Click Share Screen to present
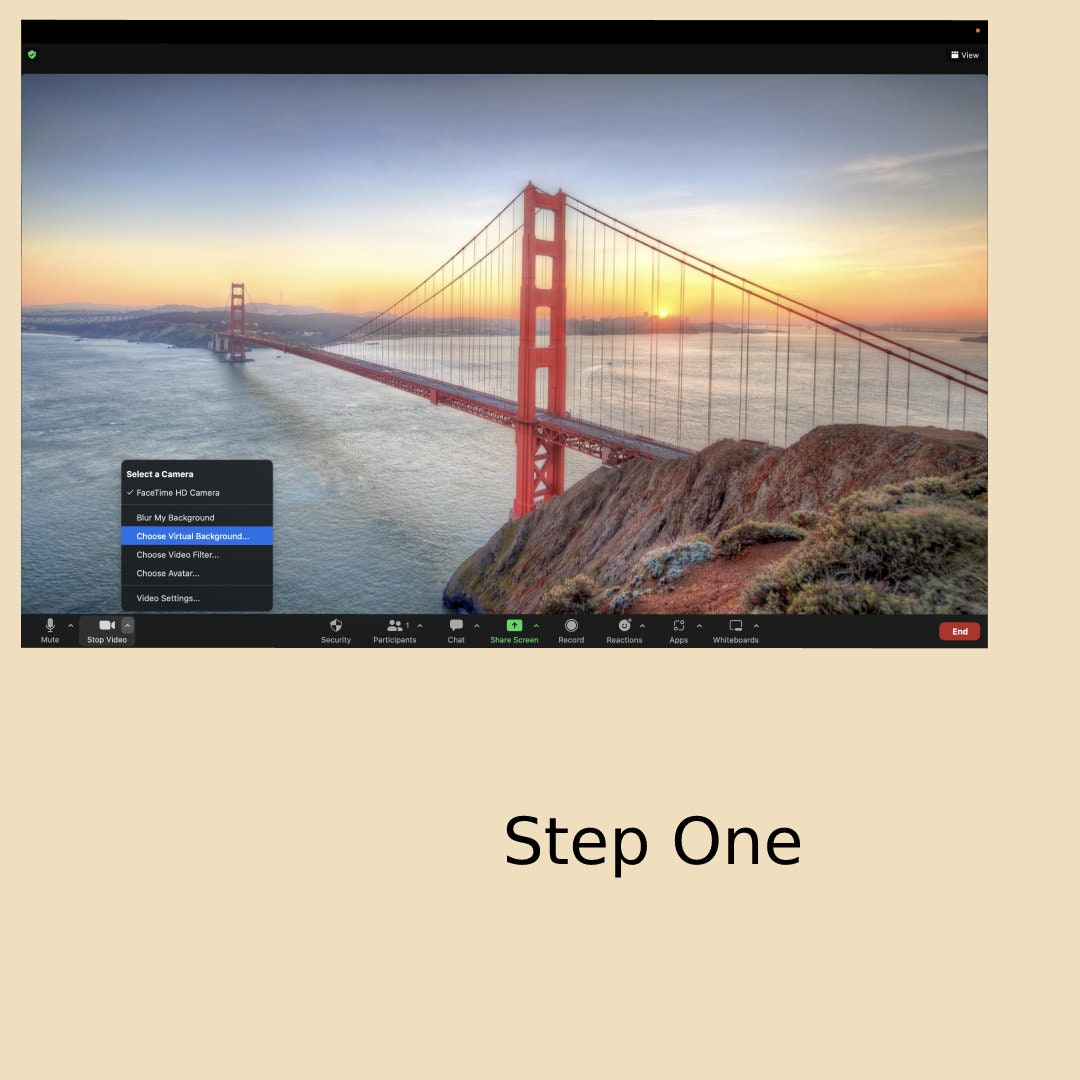This screenshot has height=1080, width=1080. [514, 631]
